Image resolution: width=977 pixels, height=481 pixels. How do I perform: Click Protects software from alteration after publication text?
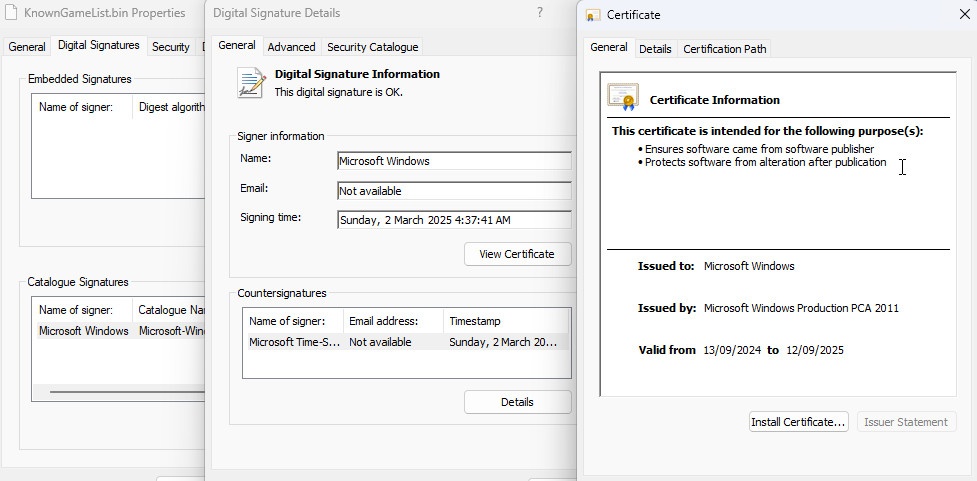[x=765, y=162]
